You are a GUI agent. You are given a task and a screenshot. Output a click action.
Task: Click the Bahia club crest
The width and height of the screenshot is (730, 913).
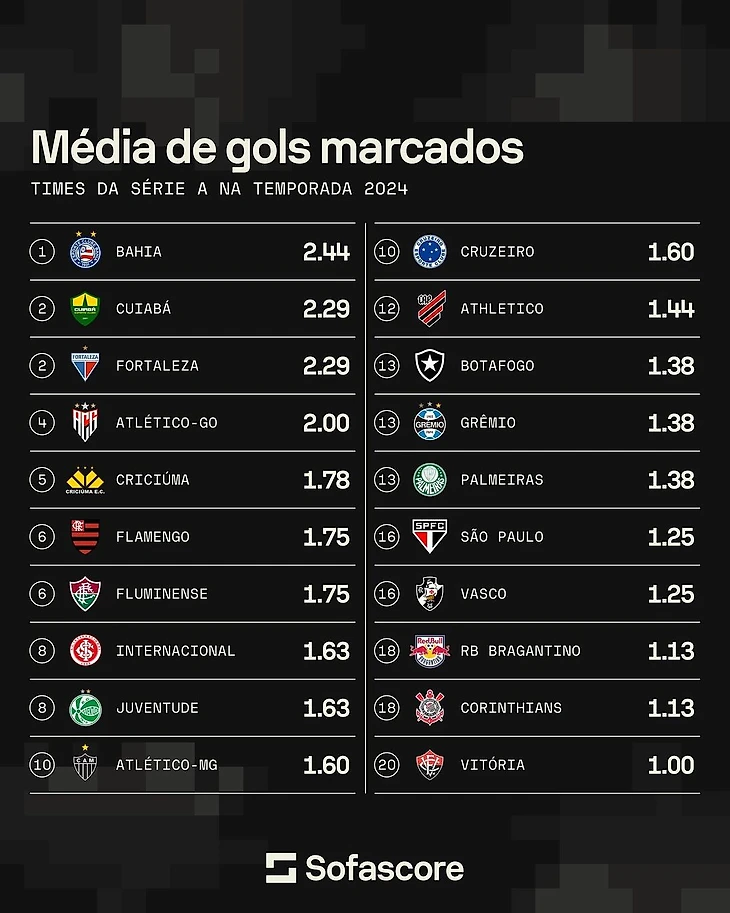click(85, 251)
